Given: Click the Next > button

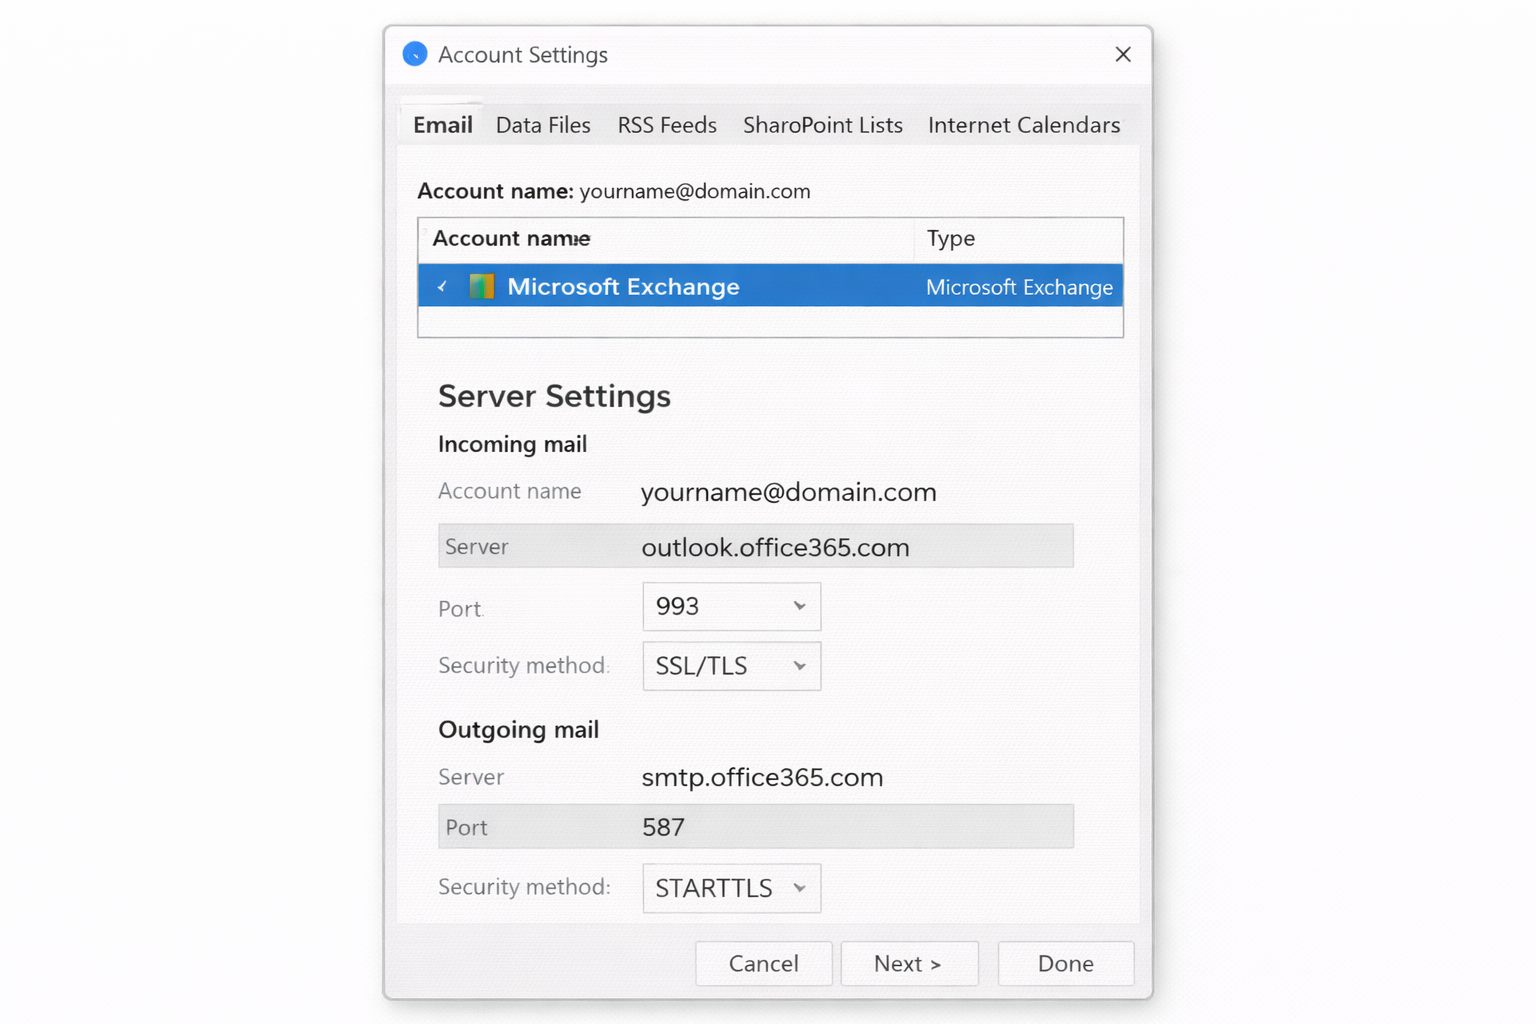Looking at the screenshot, I should click(908, 963).
